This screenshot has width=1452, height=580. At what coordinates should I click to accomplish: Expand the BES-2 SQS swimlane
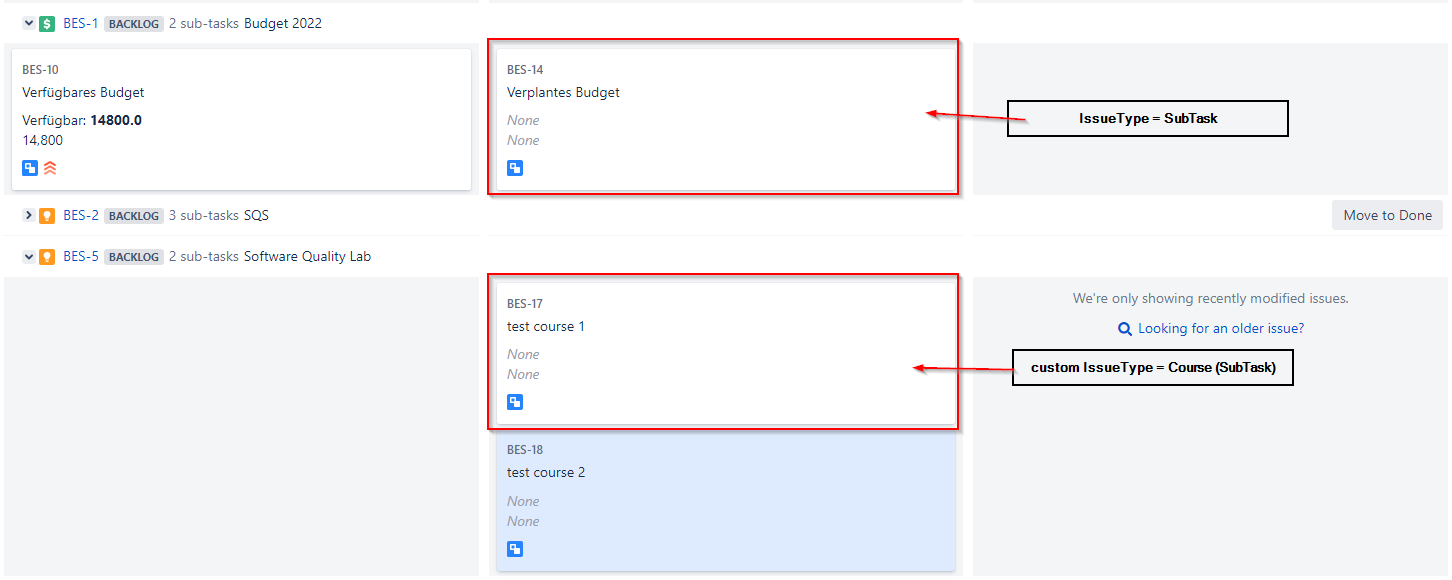29,216
